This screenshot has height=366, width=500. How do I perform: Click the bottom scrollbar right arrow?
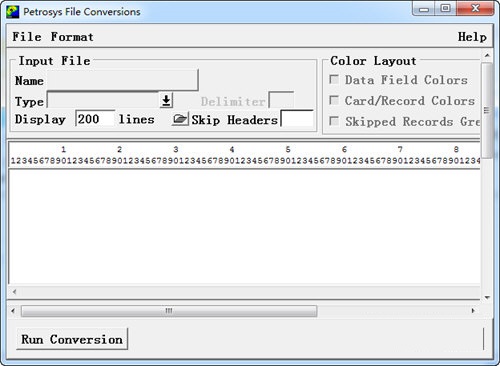point(473,311)
